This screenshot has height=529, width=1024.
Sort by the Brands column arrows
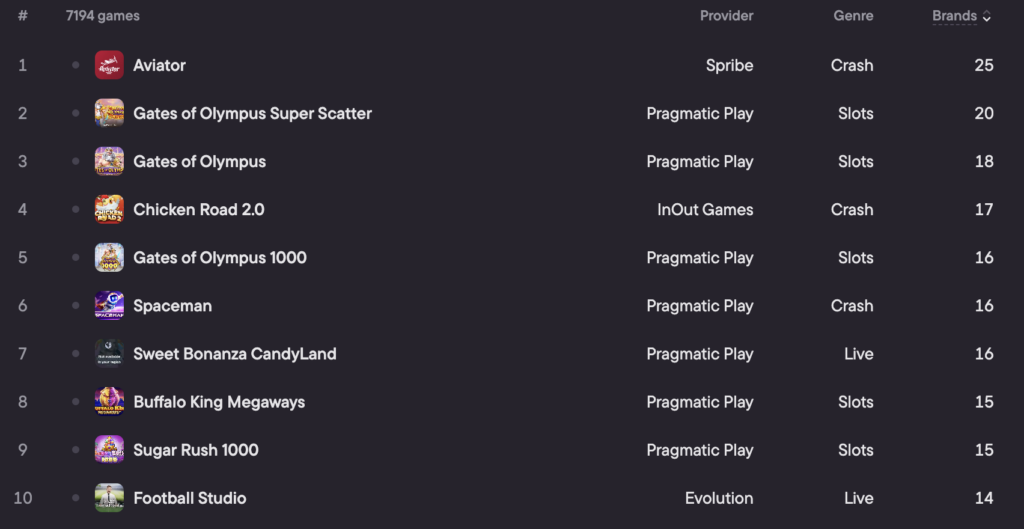987,16
